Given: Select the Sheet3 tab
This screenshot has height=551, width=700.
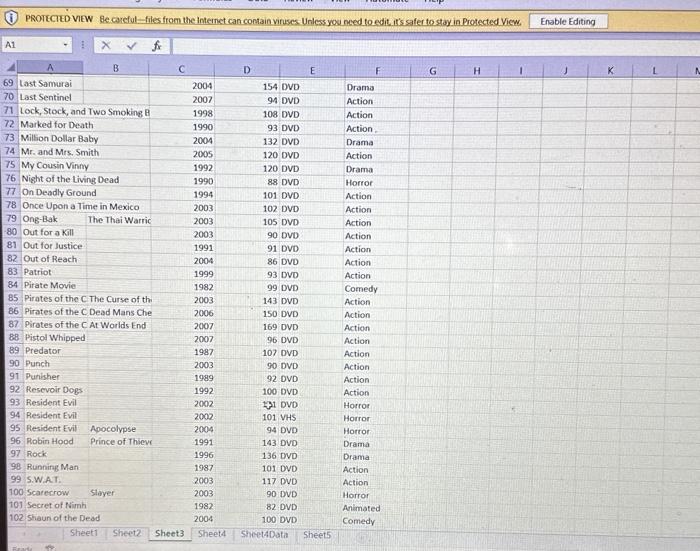Looking at the screenshot, I should pos(169,533).
